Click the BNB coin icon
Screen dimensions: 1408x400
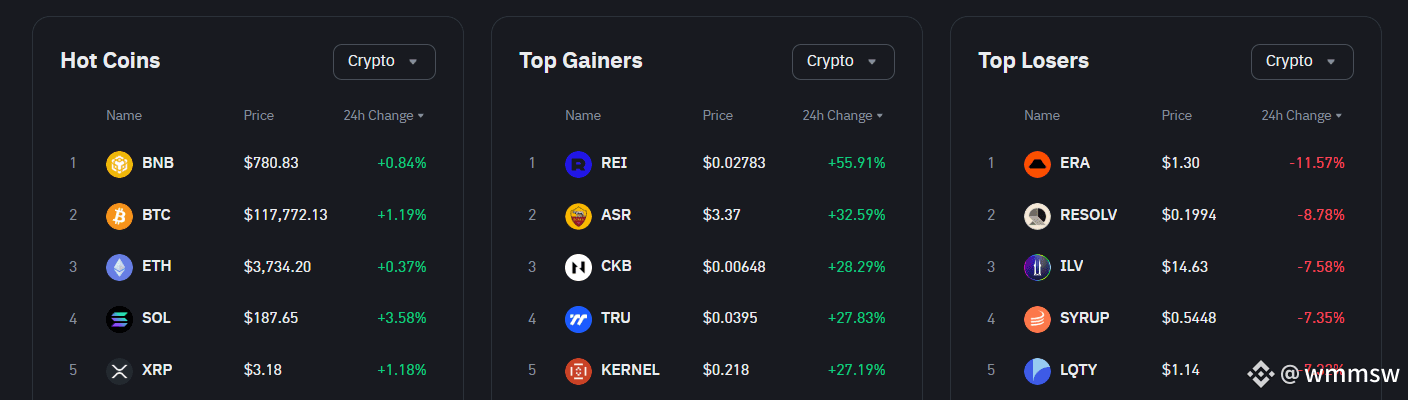[x=119, y=163]
